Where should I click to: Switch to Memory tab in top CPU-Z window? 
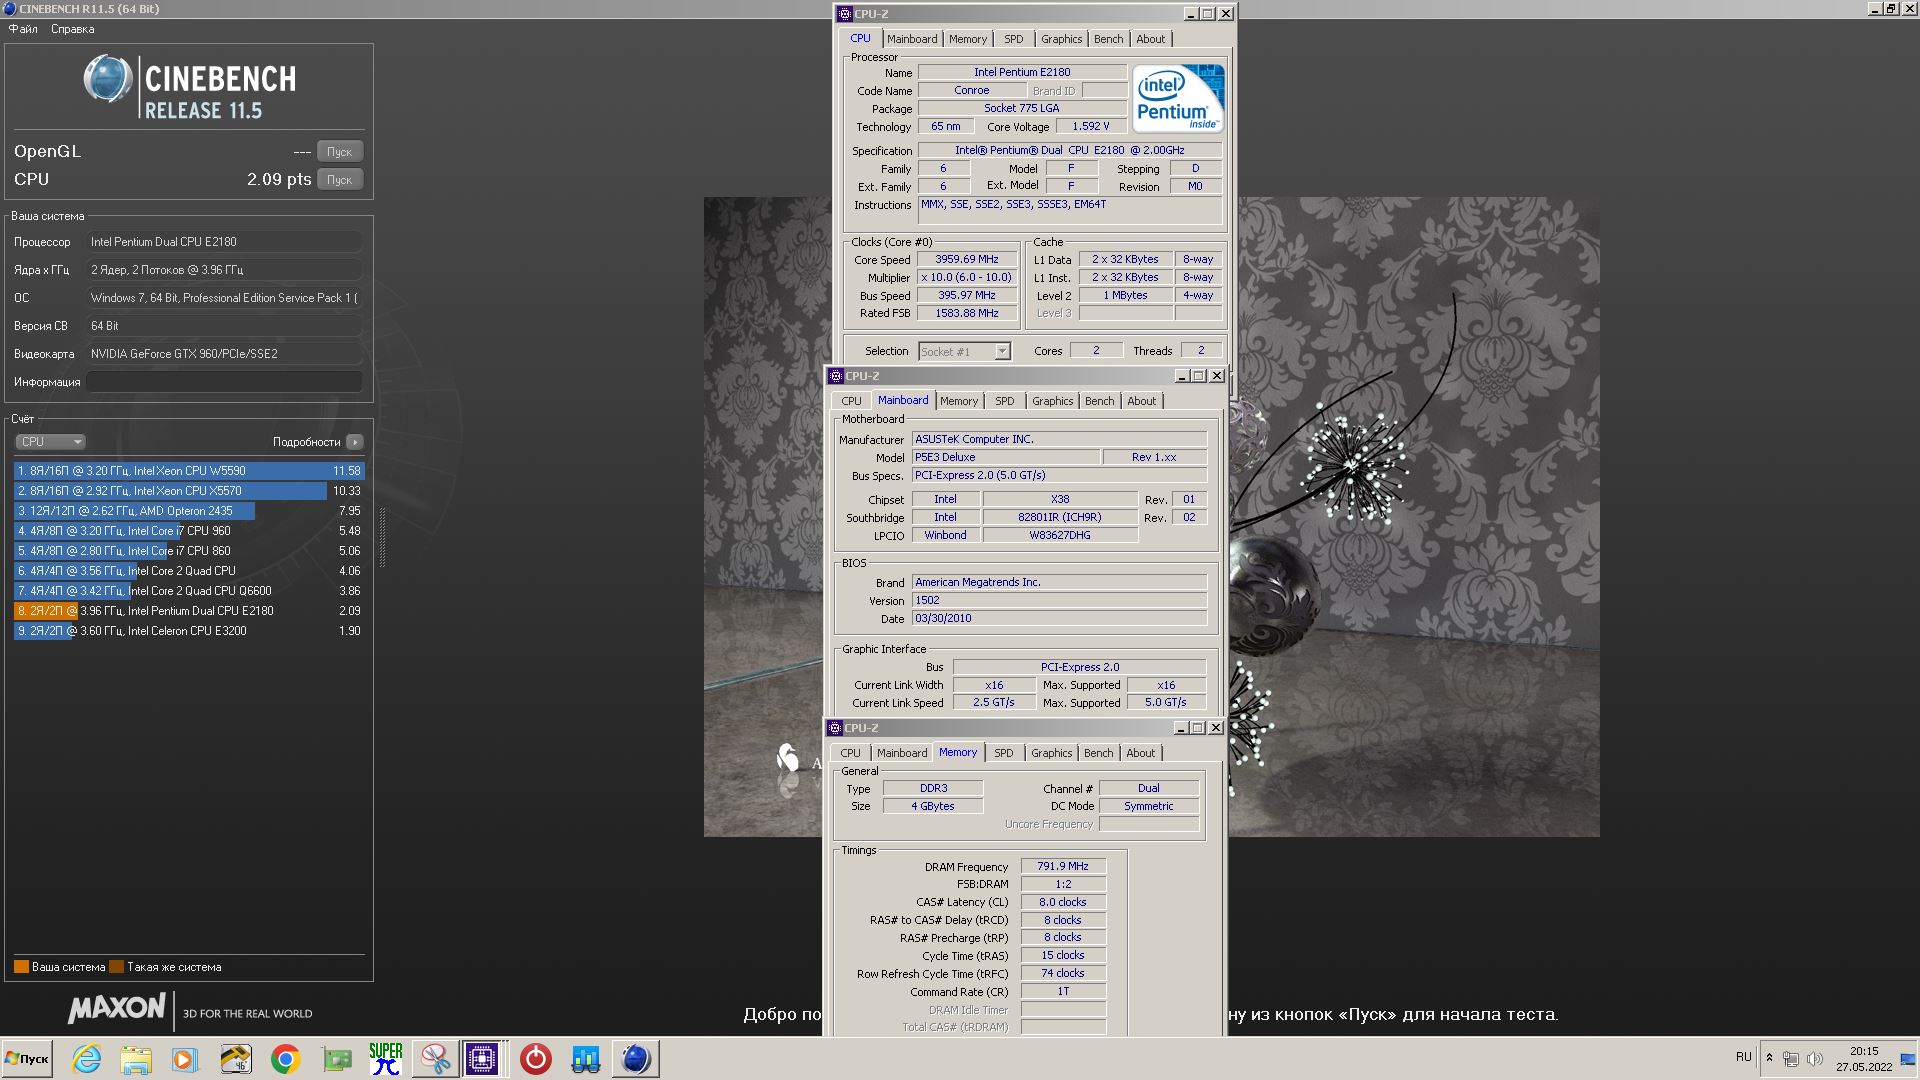pos(968,39)
